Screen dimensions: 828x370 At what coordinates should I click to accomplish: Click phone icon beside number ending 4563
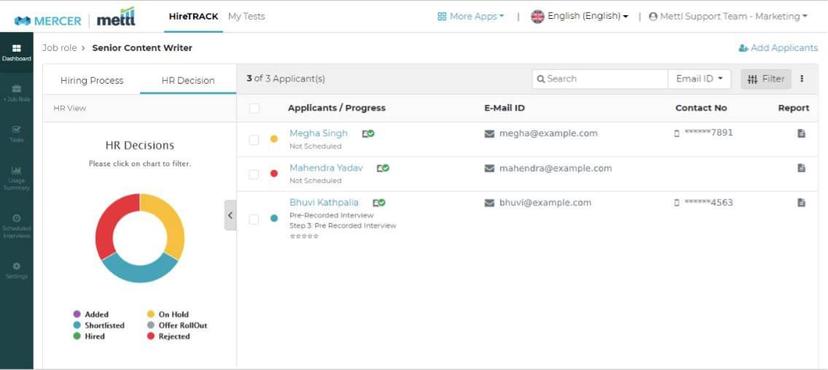[x=676, y=203]
